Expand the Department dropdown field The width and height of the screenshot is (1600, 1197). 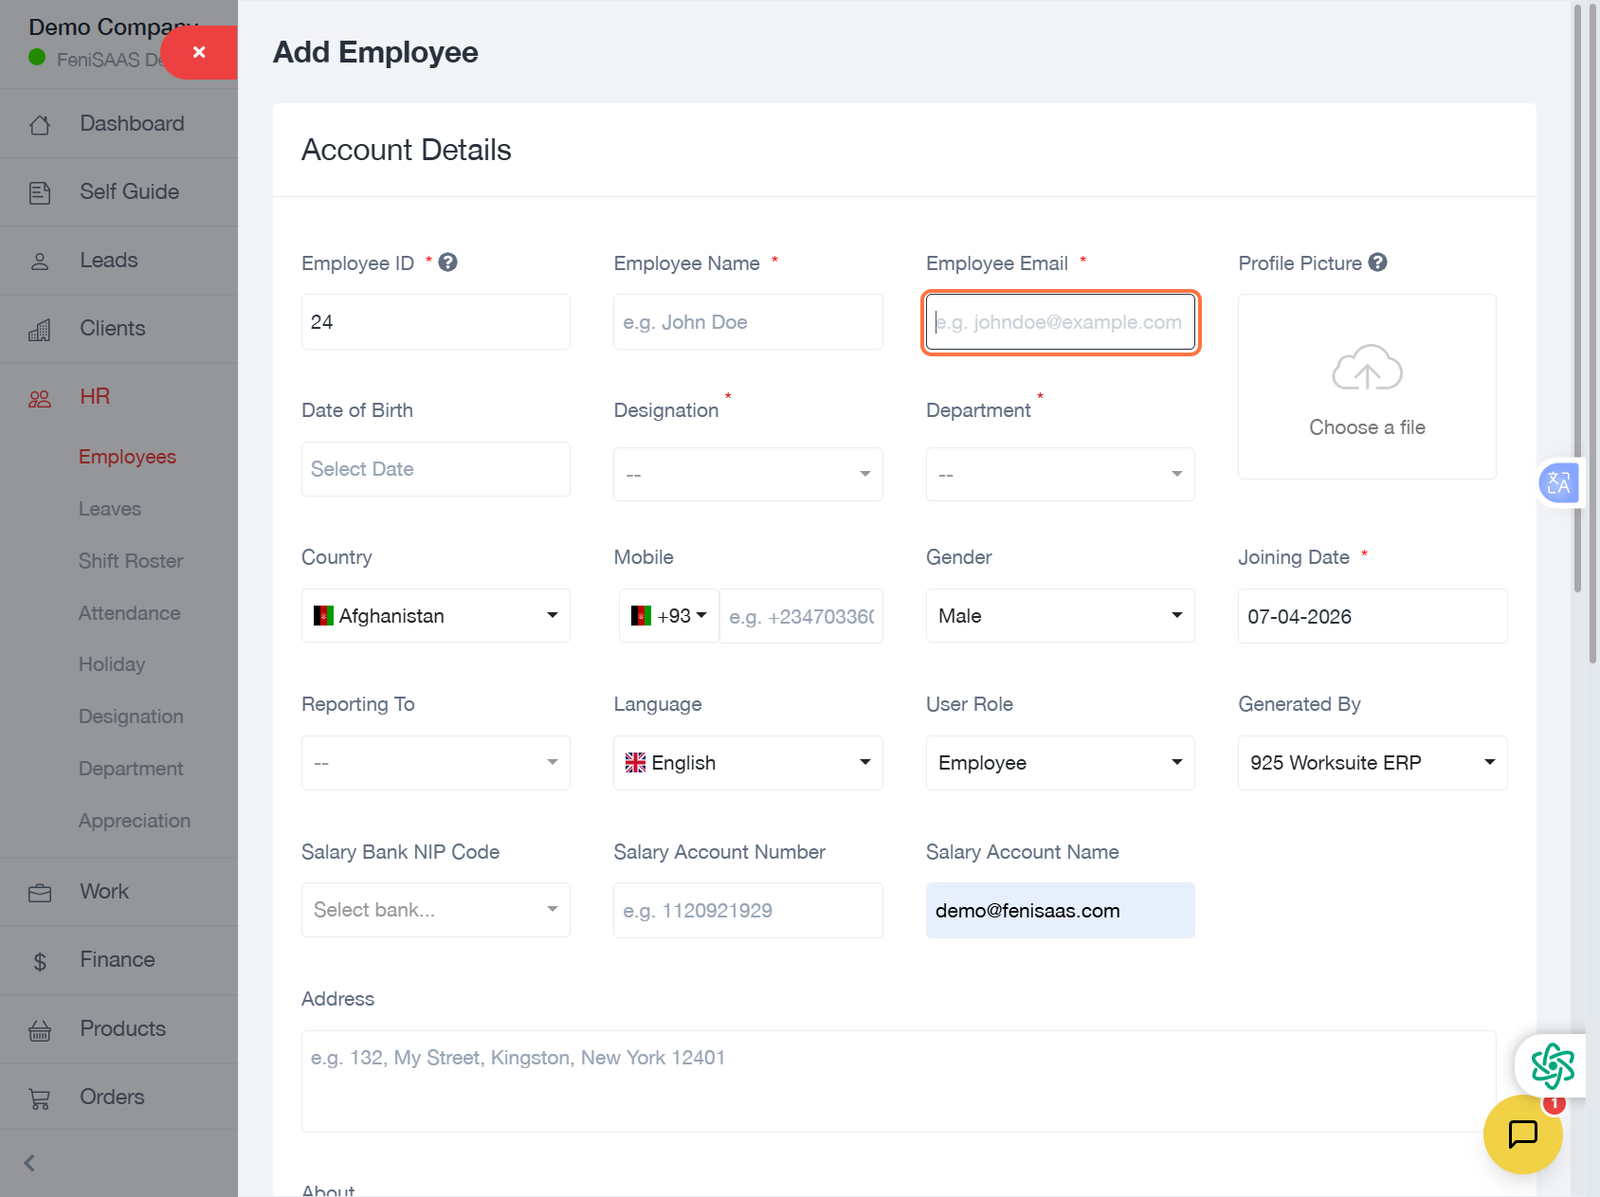click(x=1059, y=474)
